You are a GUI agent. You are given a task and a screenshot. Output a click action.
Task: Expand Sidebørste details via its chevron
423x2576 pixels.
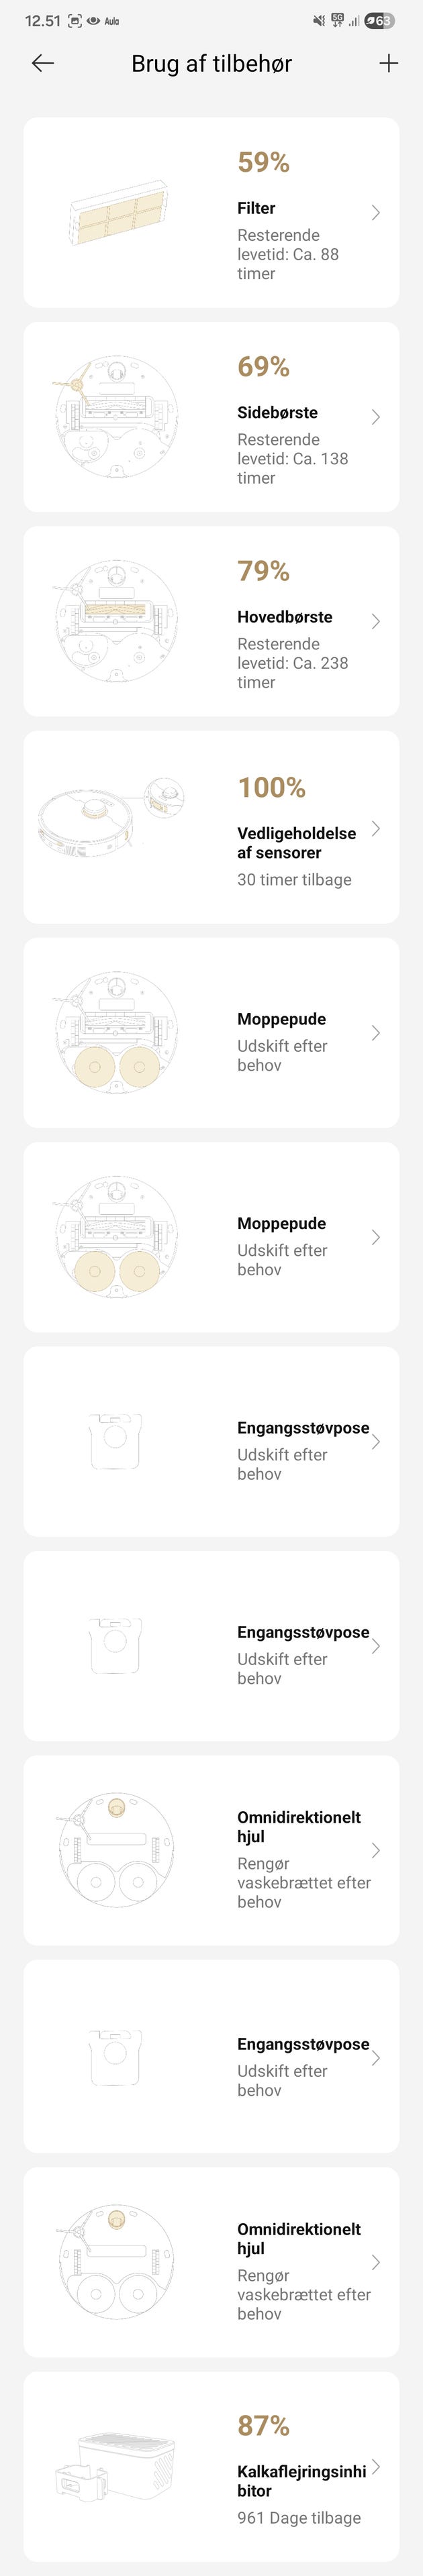pos(375,417)
